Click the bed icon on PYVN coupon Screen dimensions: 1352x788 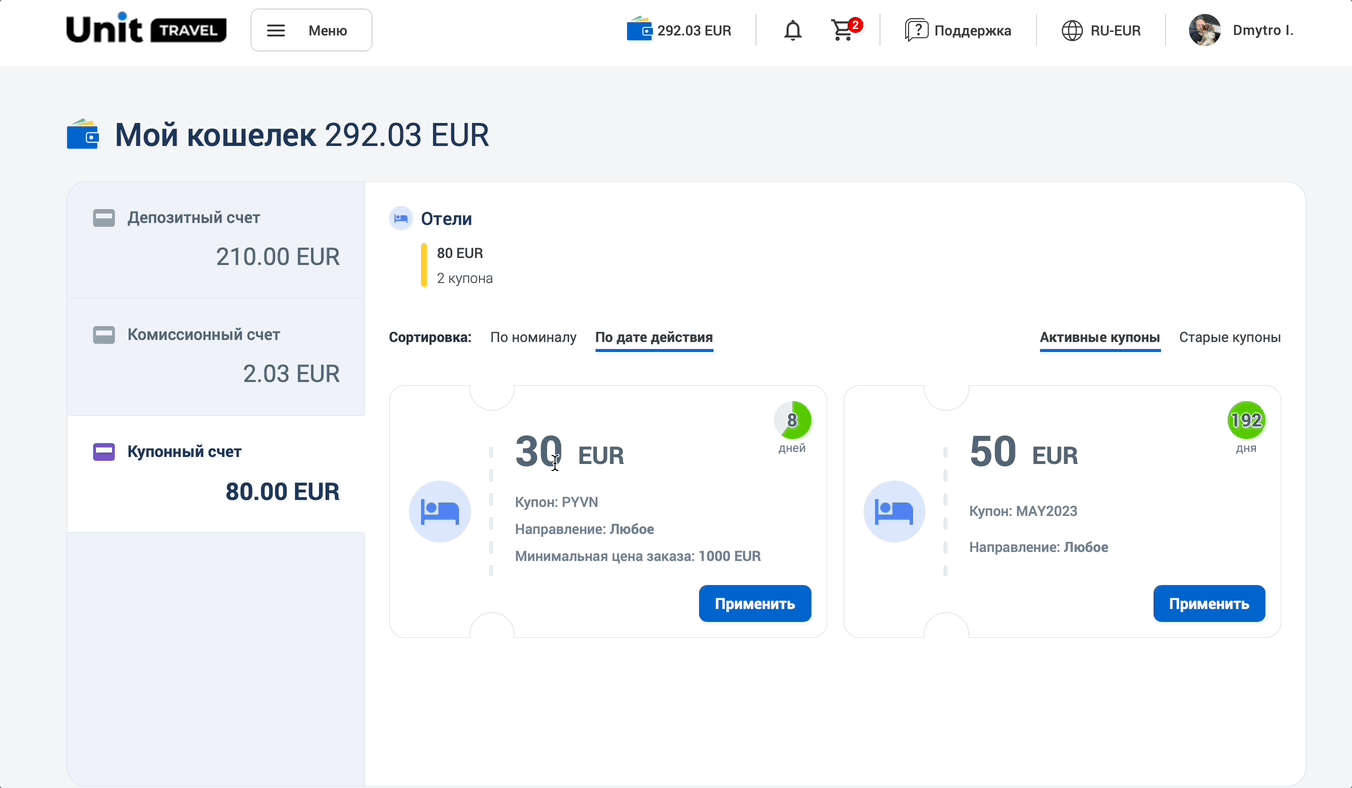click(x=440, y=511)
